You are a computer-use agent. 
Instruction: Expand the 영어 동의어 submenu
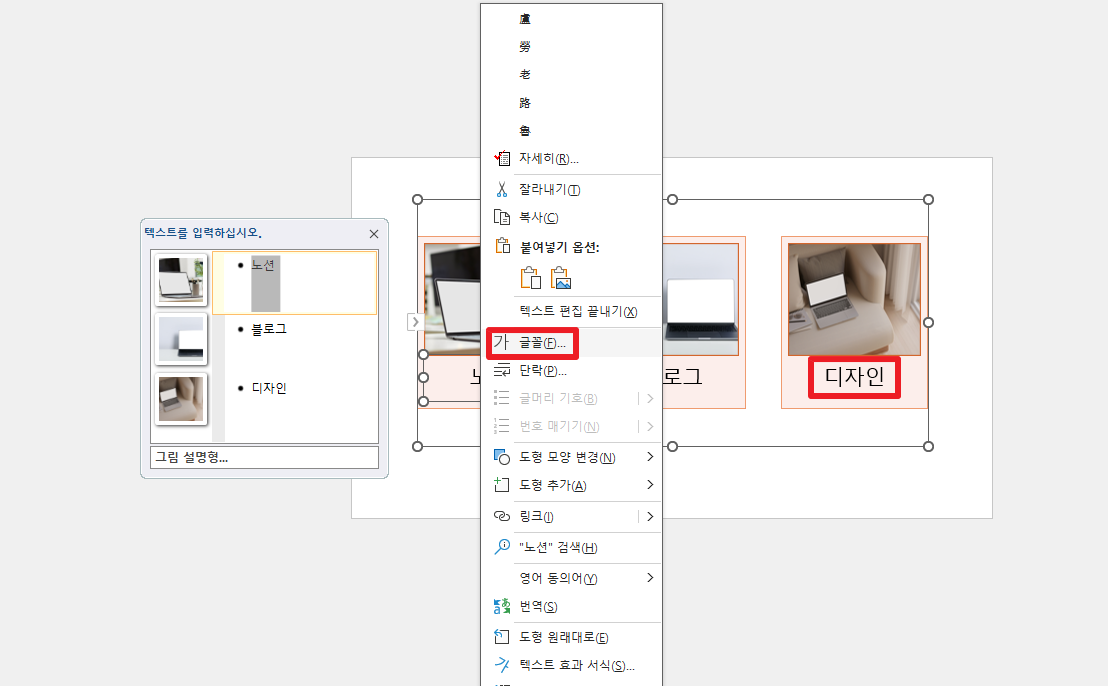point(648,577)
